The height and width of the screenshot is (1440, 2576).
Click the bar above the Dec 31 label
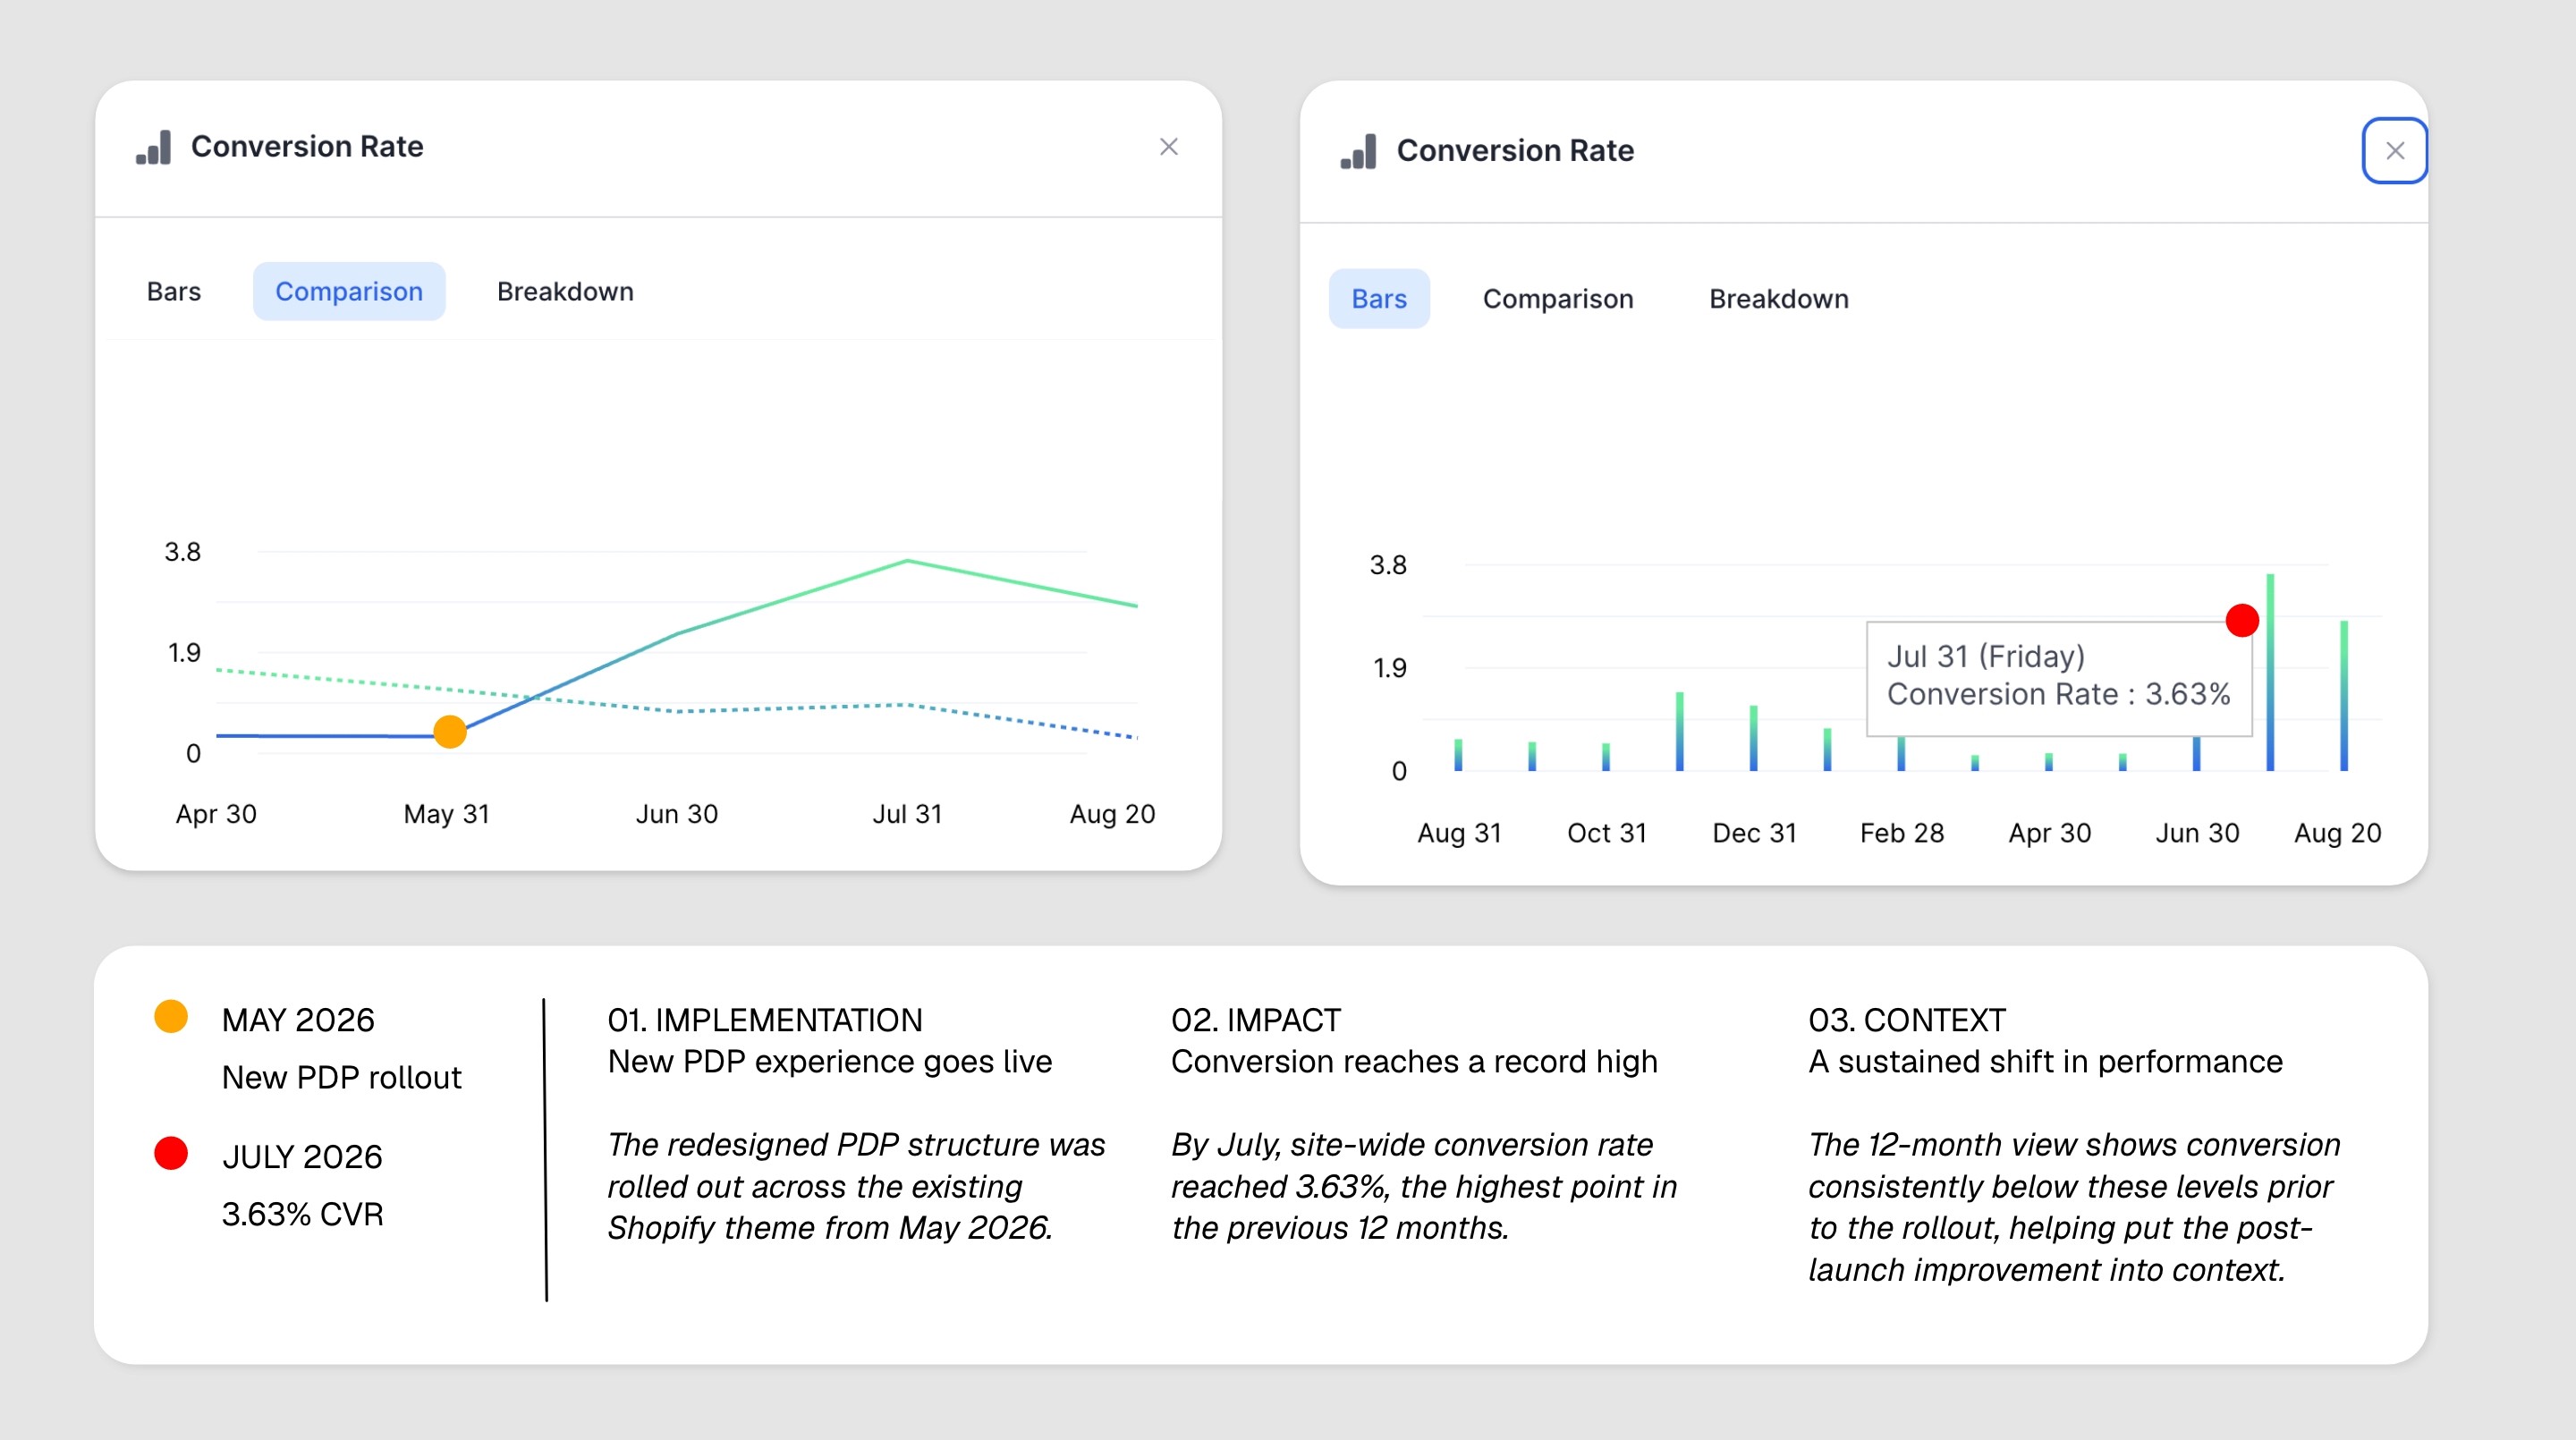coord(1753,738)
